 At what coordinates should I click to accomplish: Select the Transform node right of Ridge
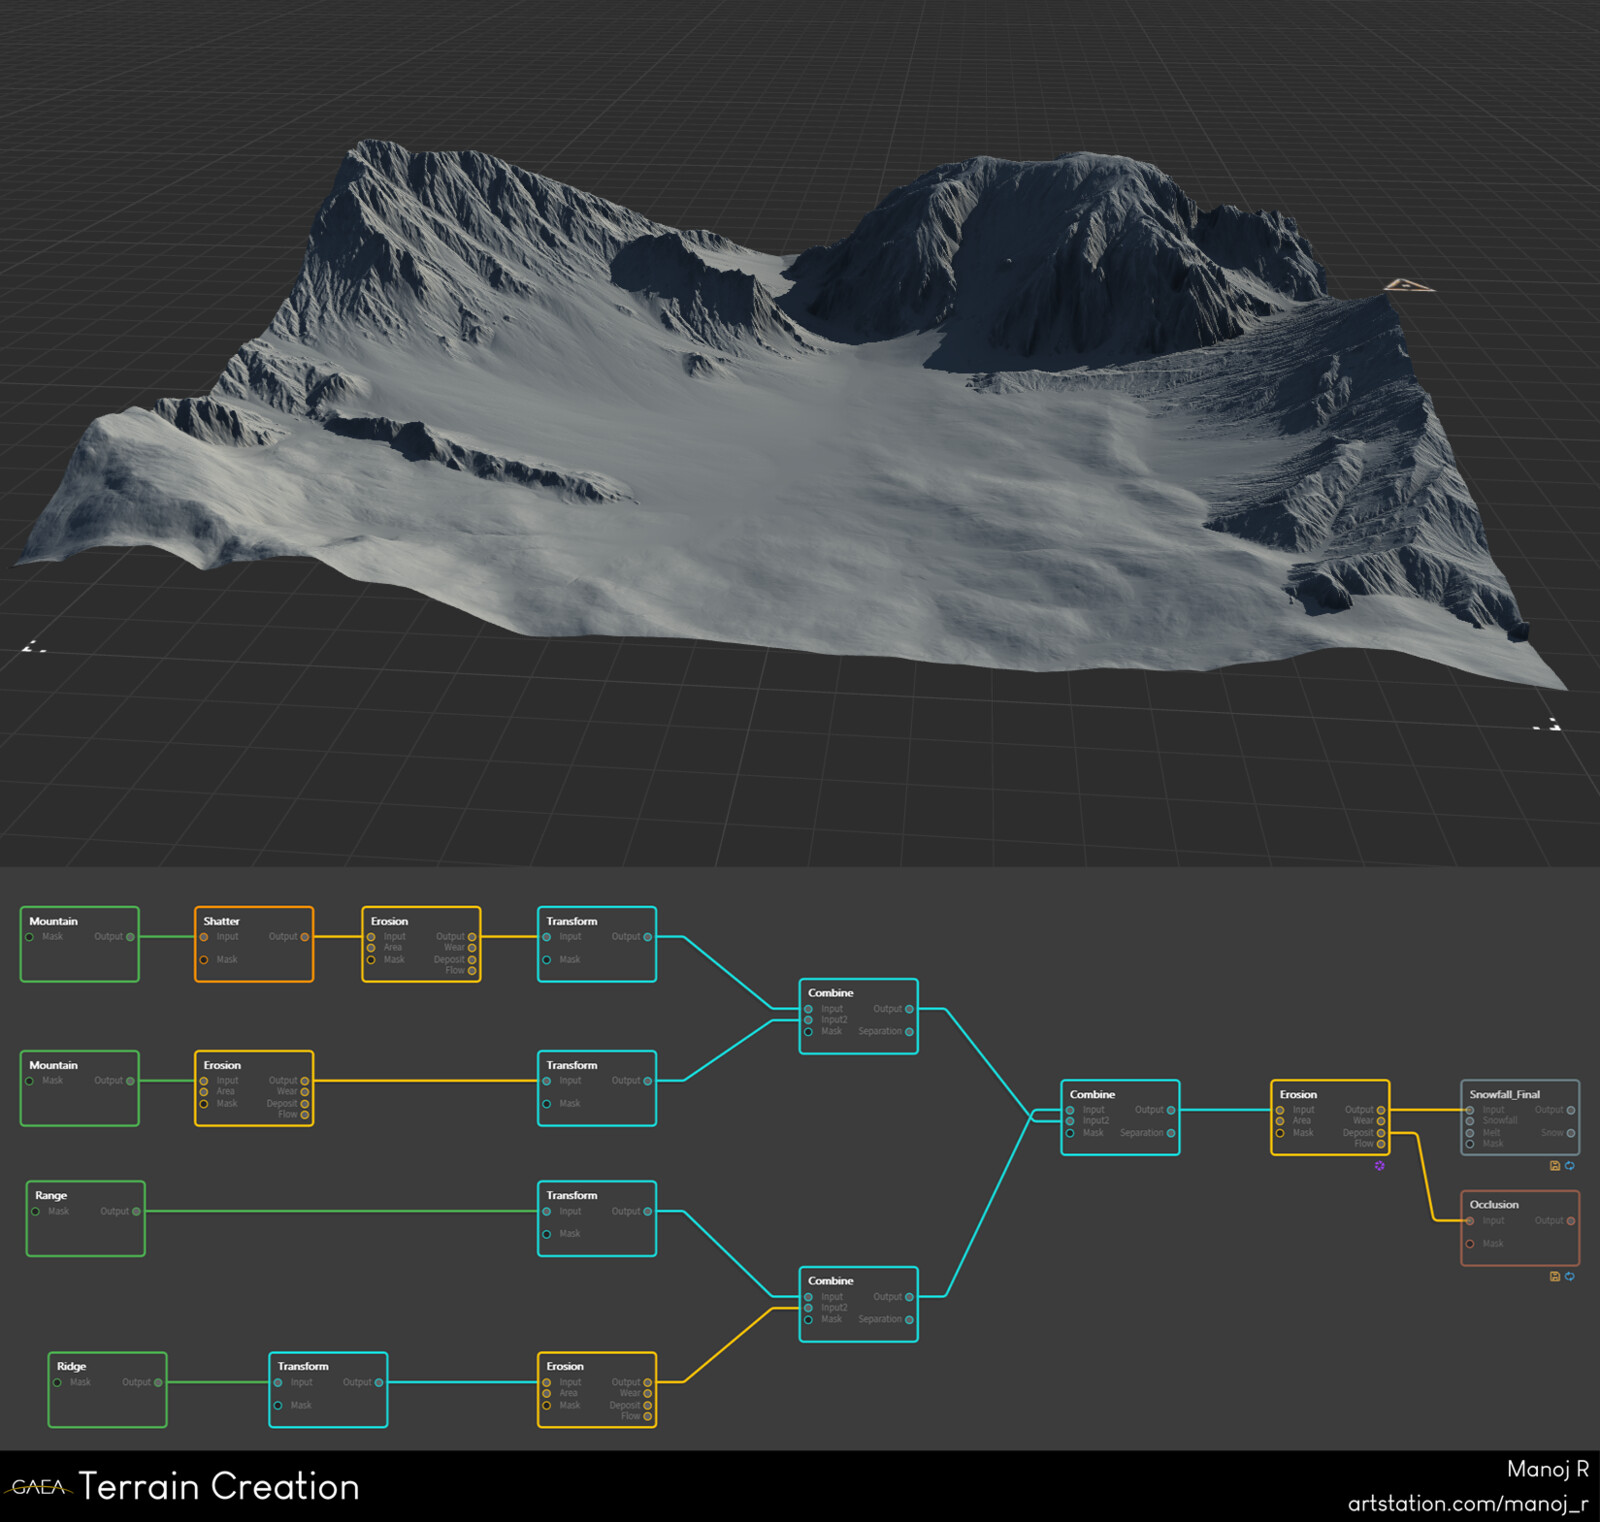[328, 1390]
